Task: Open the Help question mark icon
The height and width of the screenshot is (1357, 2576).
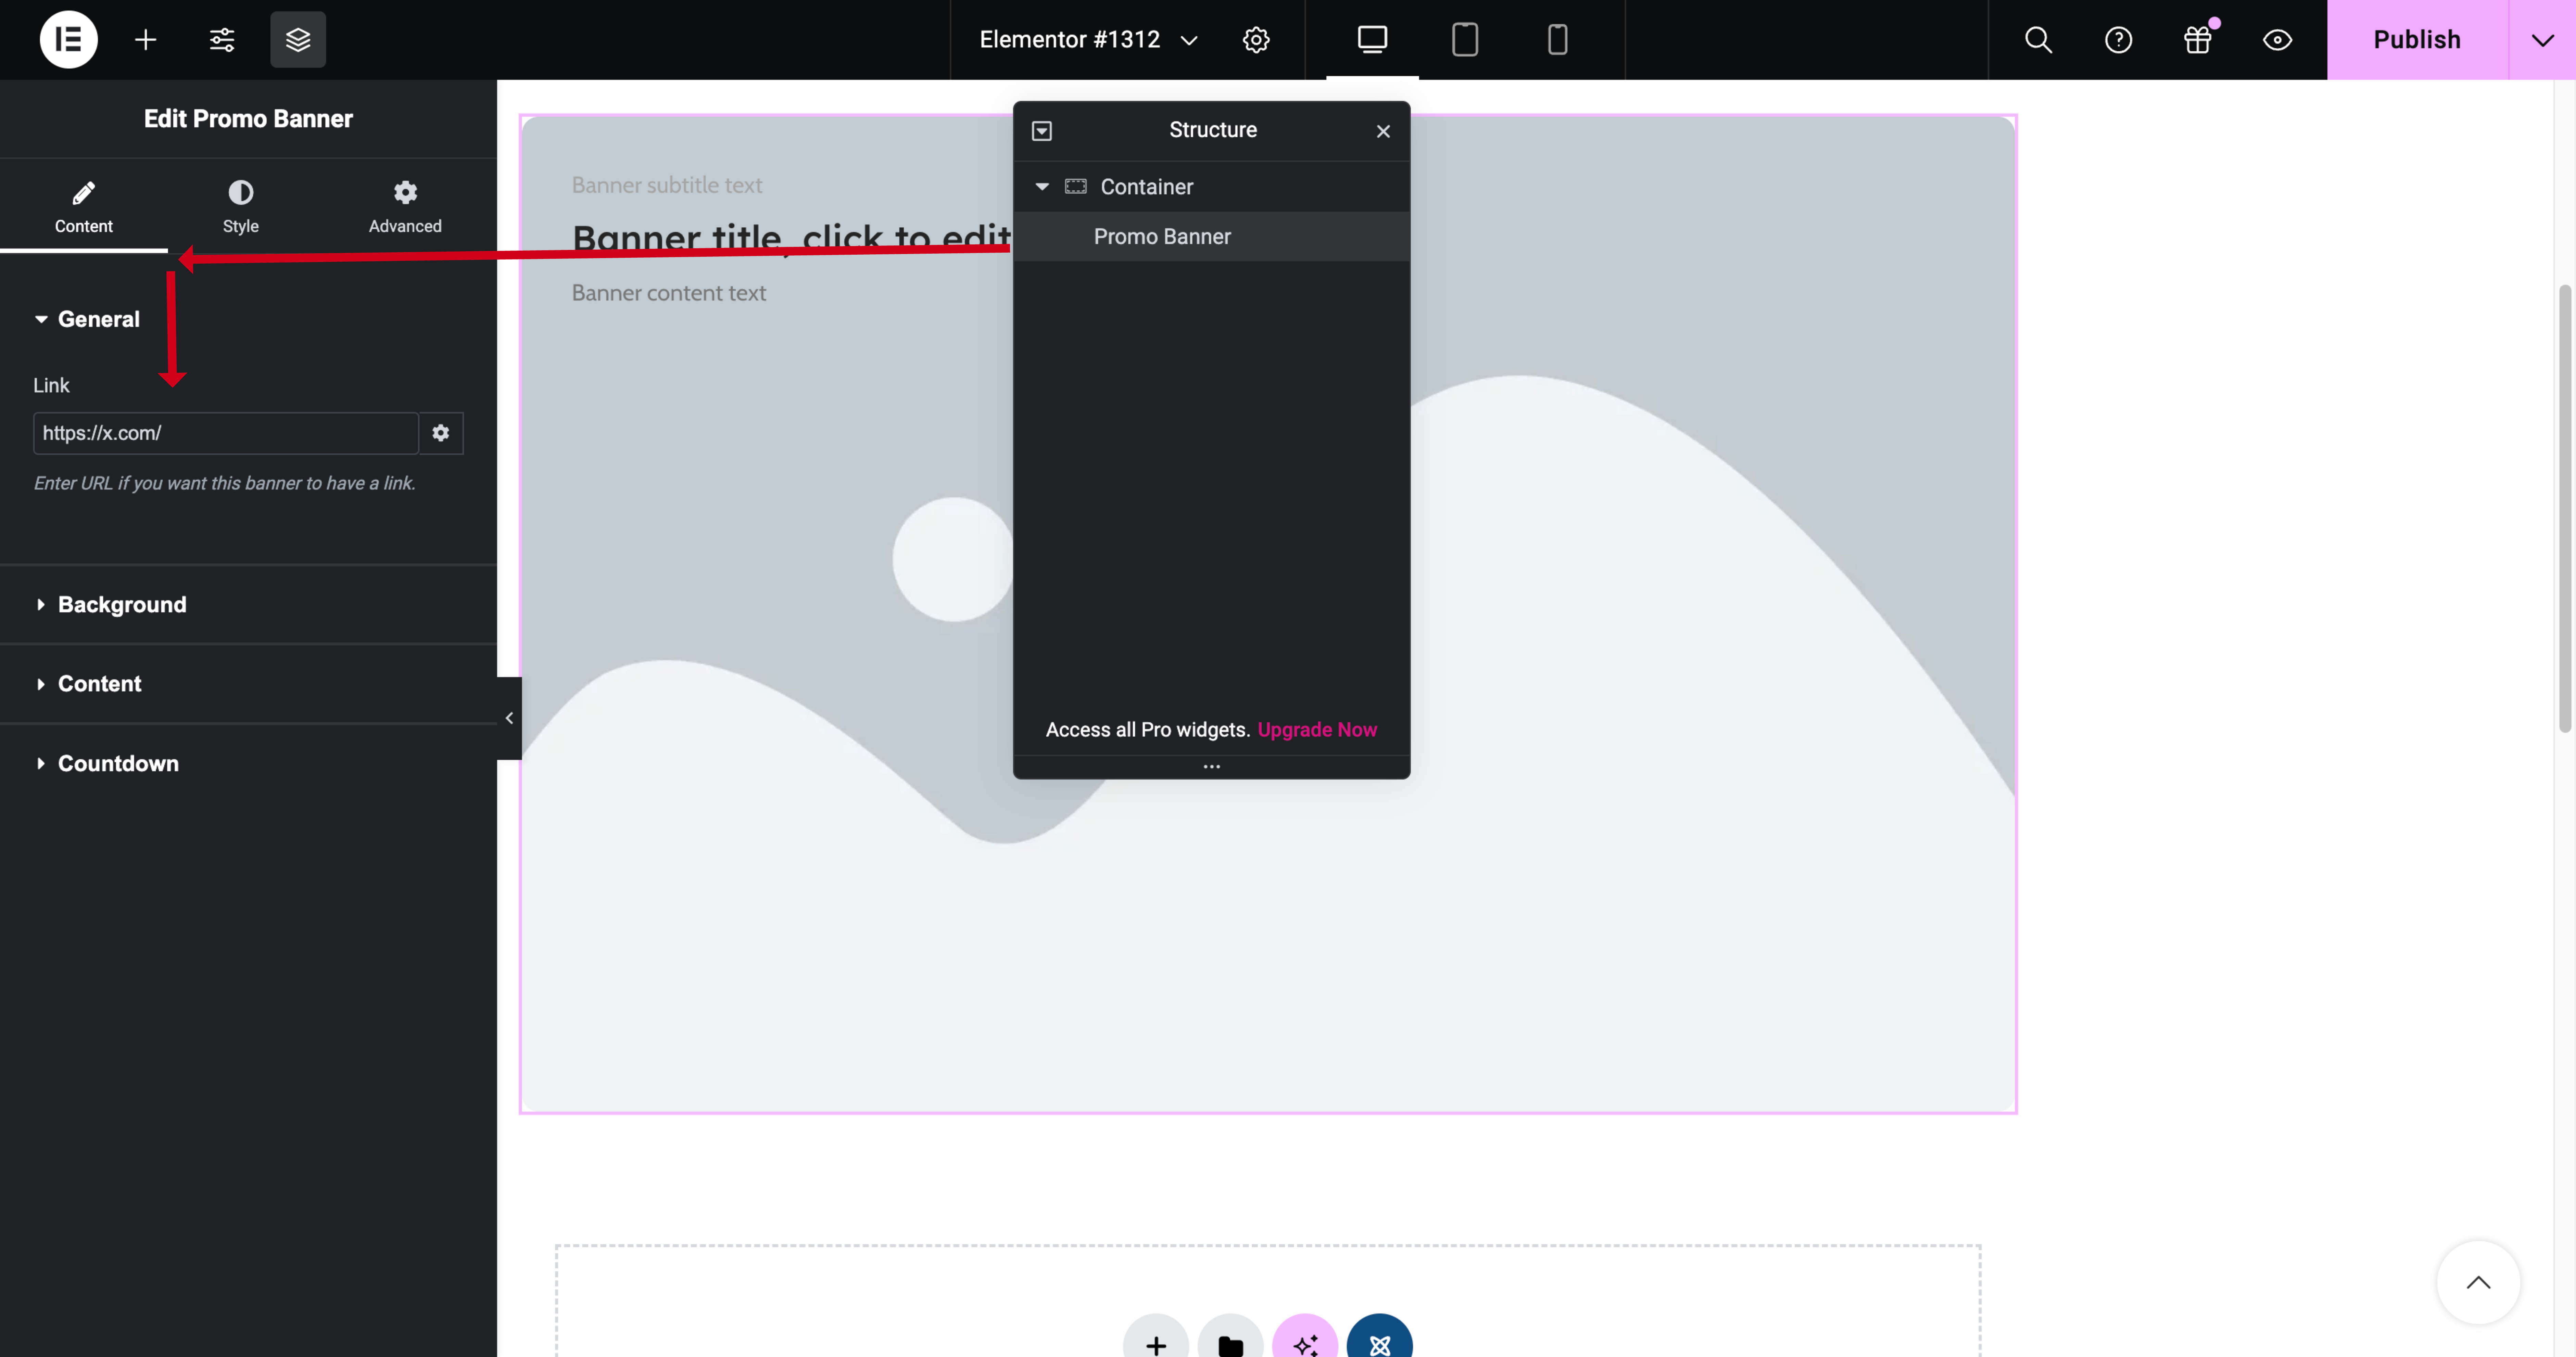Action: tap(2118, 40)
